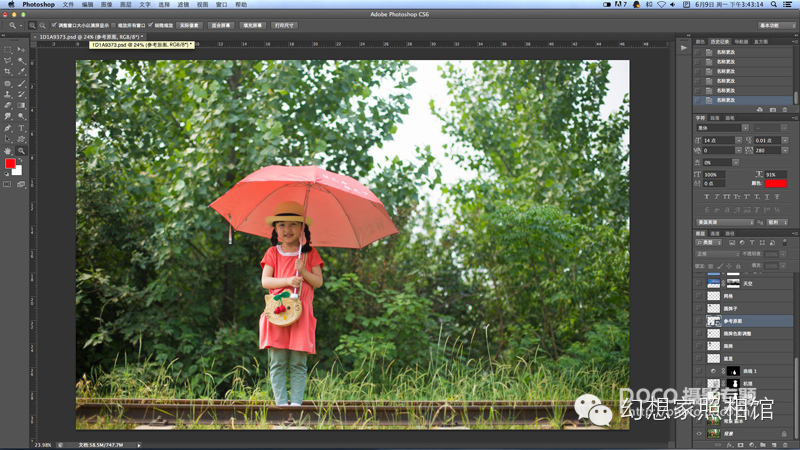The width and height of the screenshot is (800, 450).
Task: Click Zoom Out mode in options bar
Action: [42, 26]
